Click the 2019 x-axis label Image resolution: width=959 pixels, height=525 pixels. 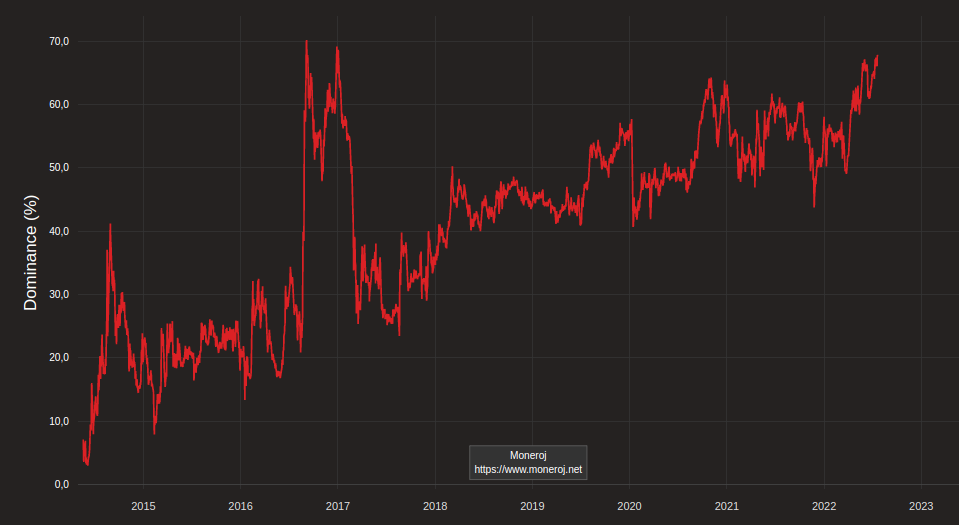tap(532, 506)
